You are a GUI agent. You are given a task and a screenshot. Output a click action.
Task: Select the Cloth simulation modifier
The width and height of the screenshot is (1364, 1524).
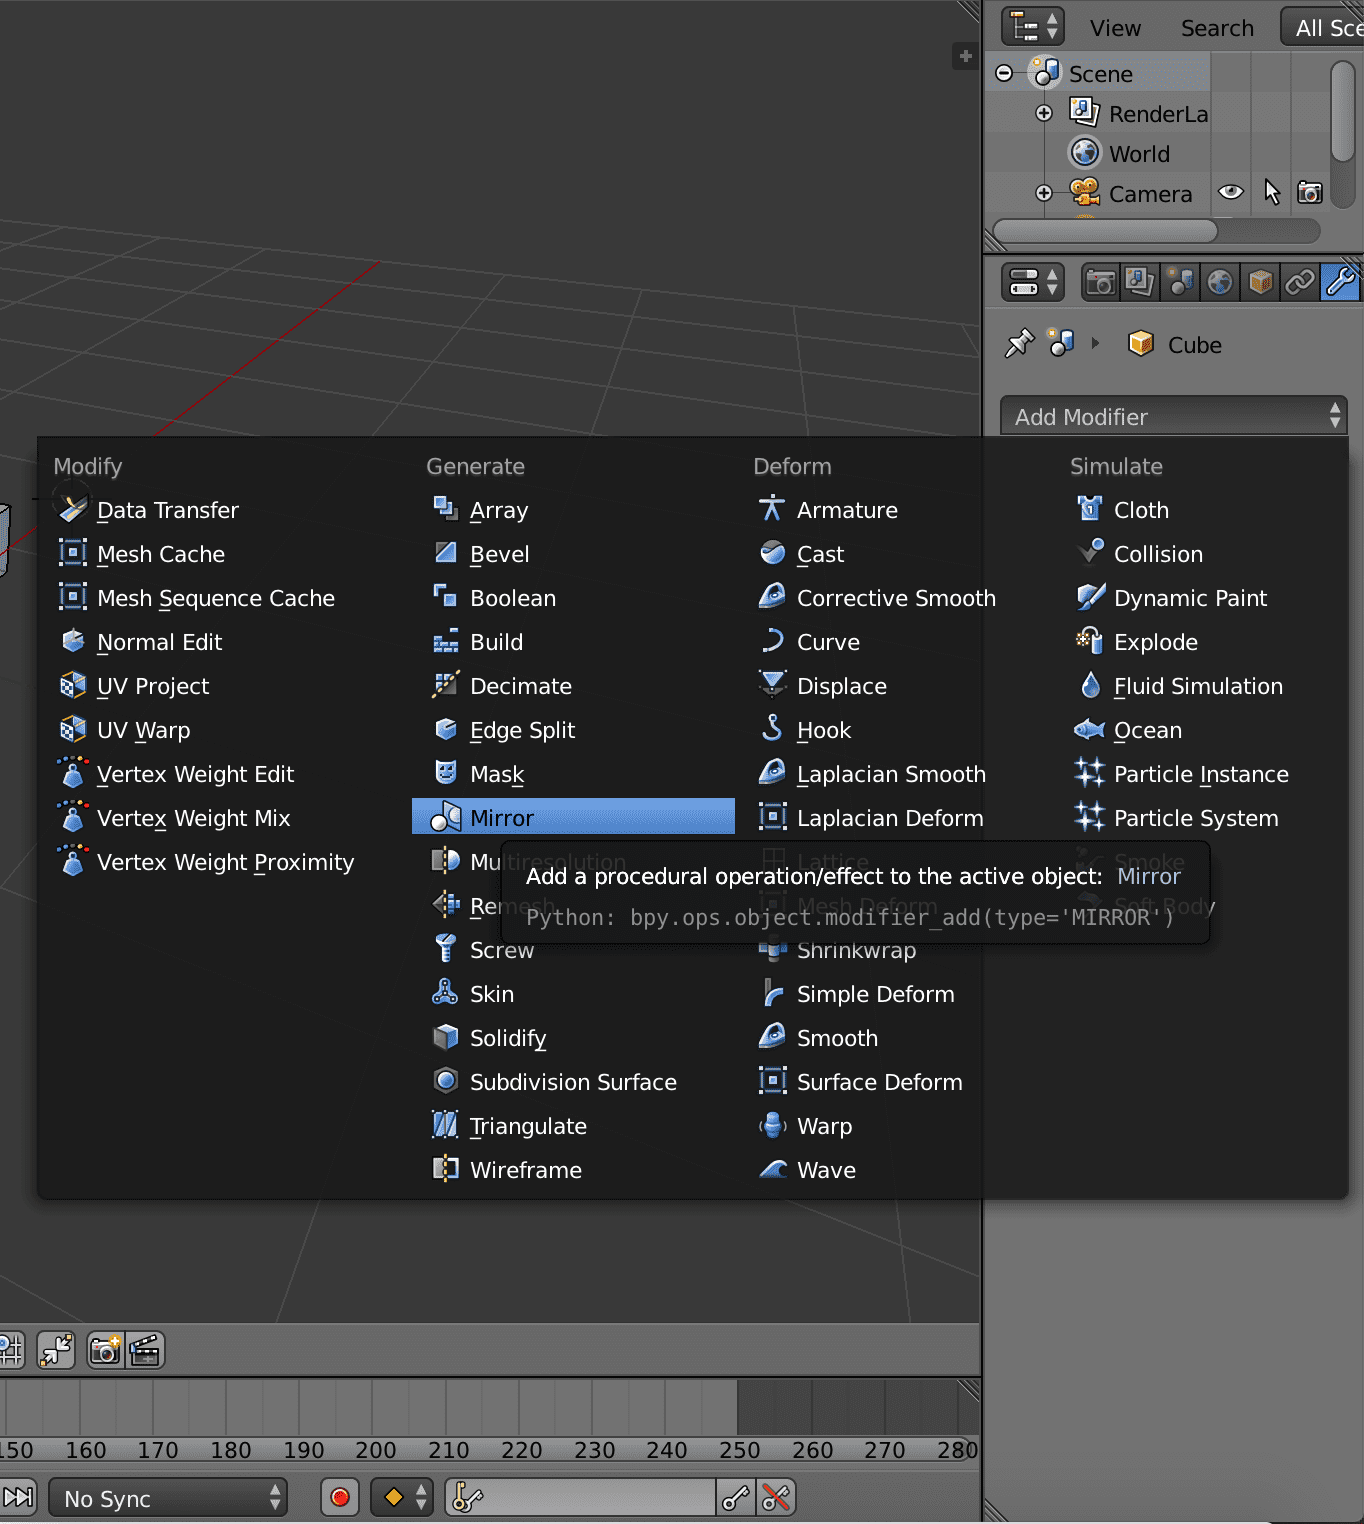pos(1200,510)
